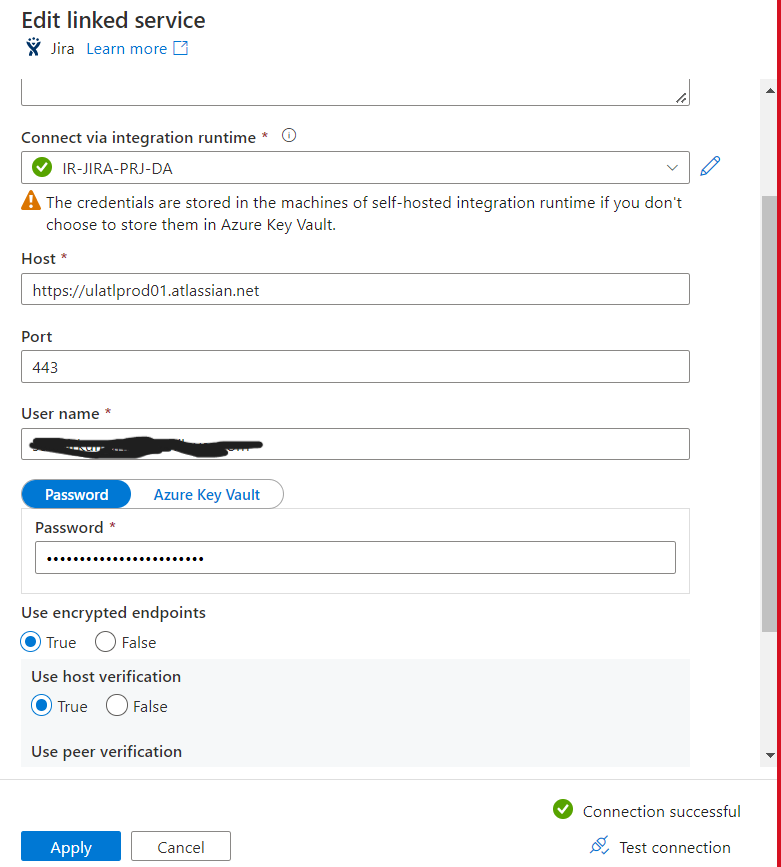Set Use encrypted endpoints to False

pyautogui.click(x=105, y=642)
